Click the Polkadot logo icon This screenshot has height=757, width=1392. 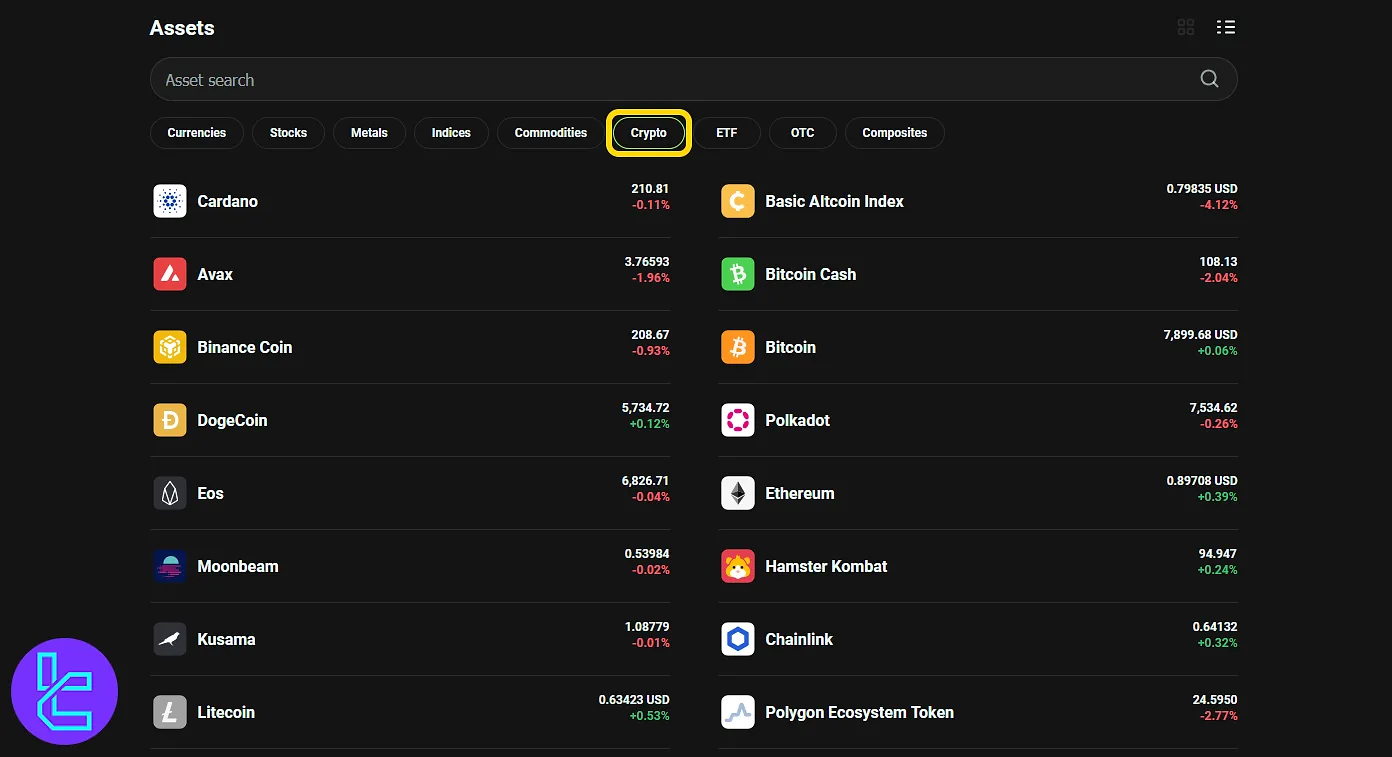coord(738,420)
